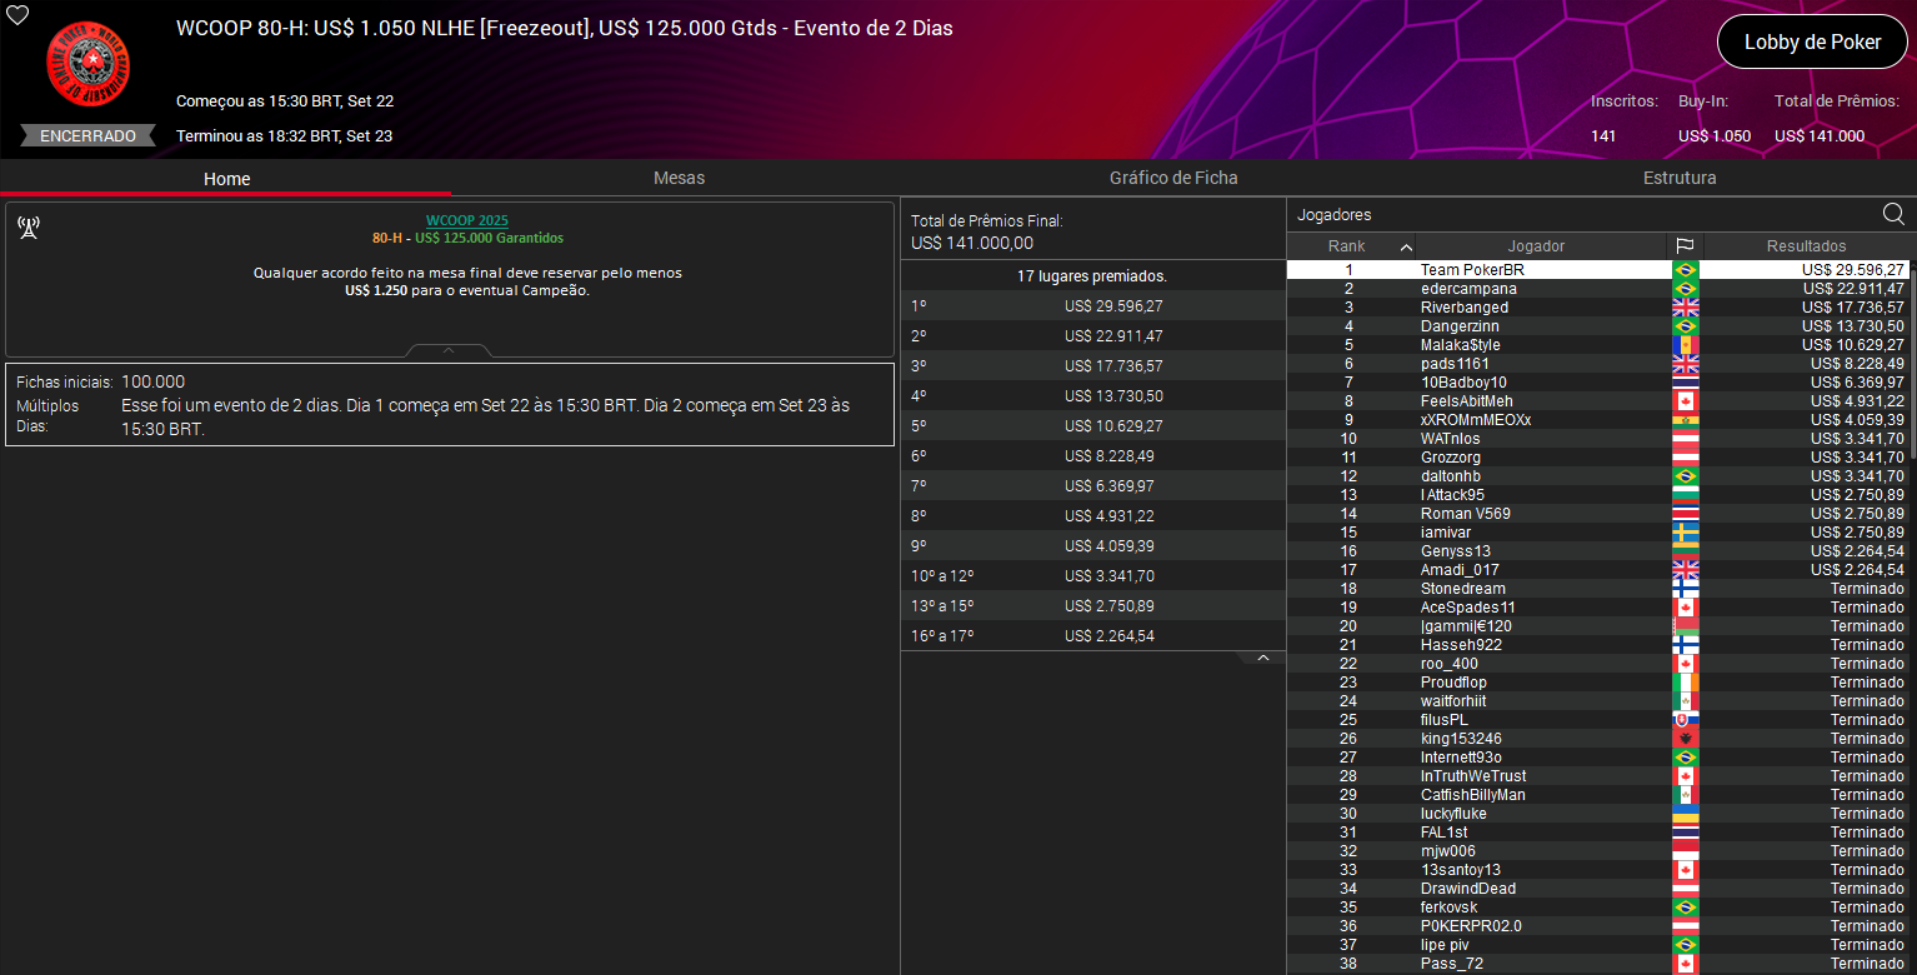
Task: Switch to the Gráfico de Ficha tab
Action: (1173, 178)
